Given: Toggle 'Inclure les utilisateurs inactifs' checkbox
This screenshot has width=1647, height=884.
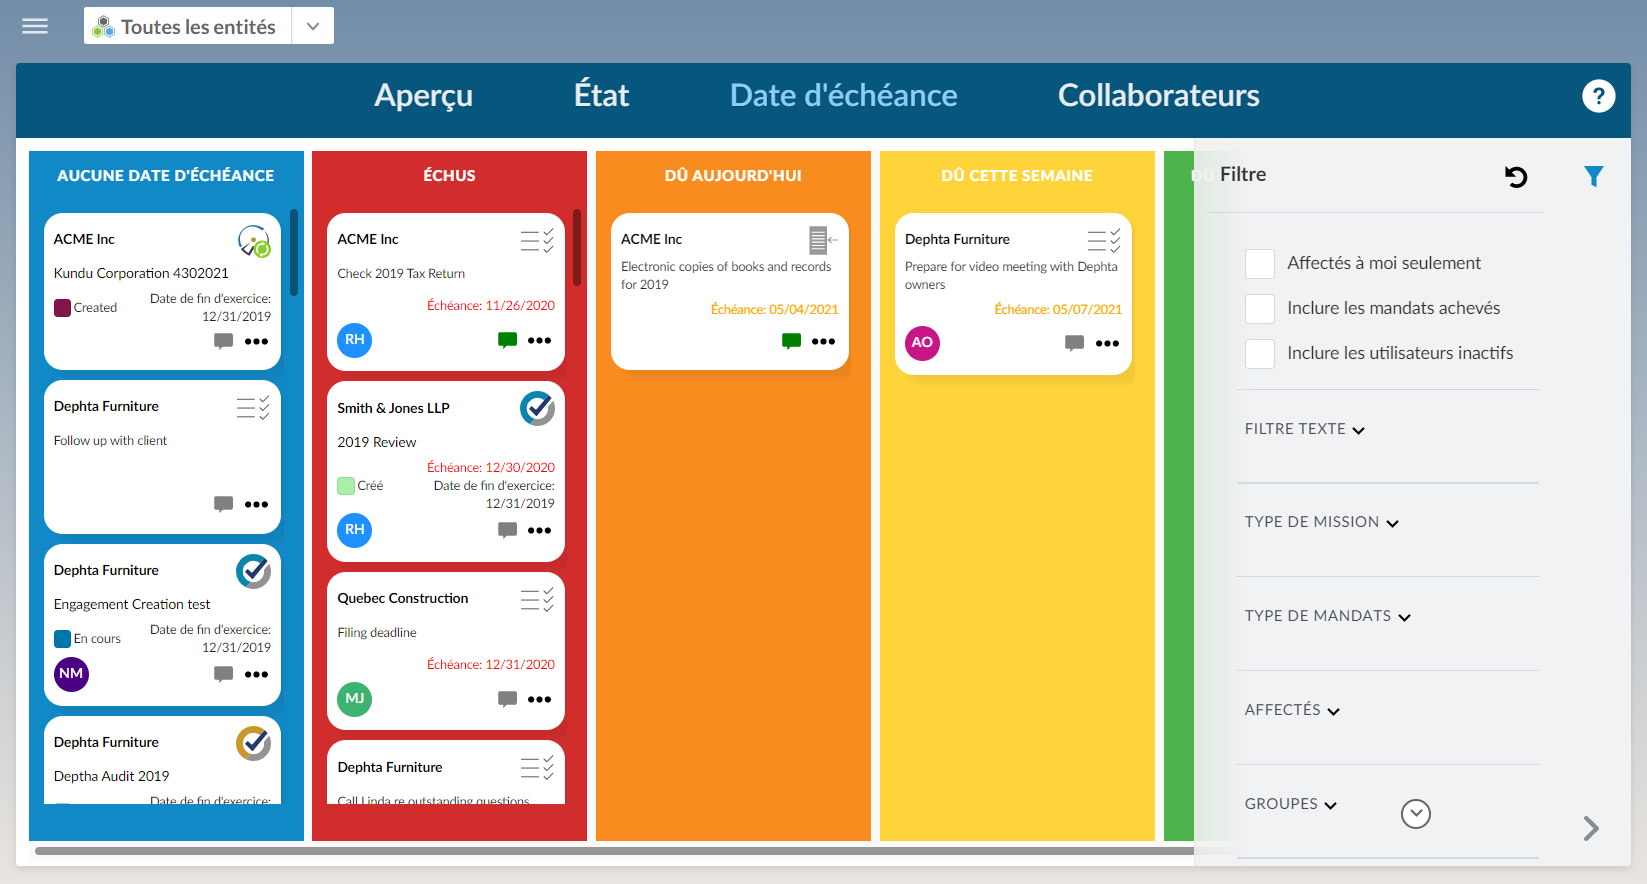Looking at the screenshot, I should [1259, 354].
